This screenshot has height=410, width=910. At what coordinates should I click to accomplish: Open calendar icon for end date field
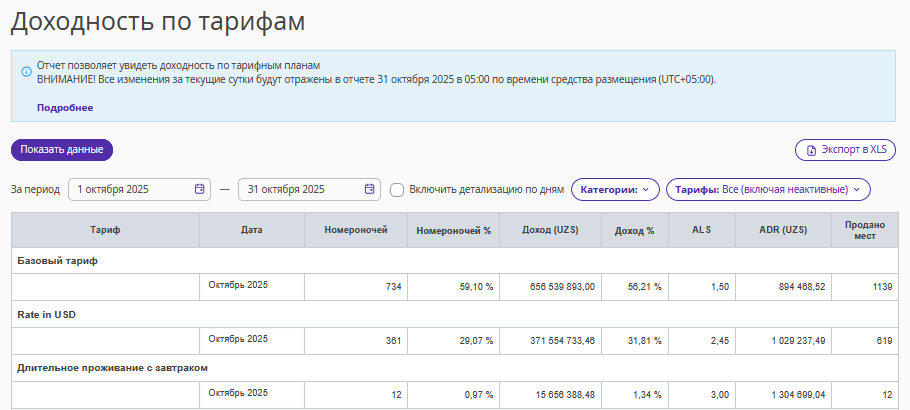tap(369, 189)
